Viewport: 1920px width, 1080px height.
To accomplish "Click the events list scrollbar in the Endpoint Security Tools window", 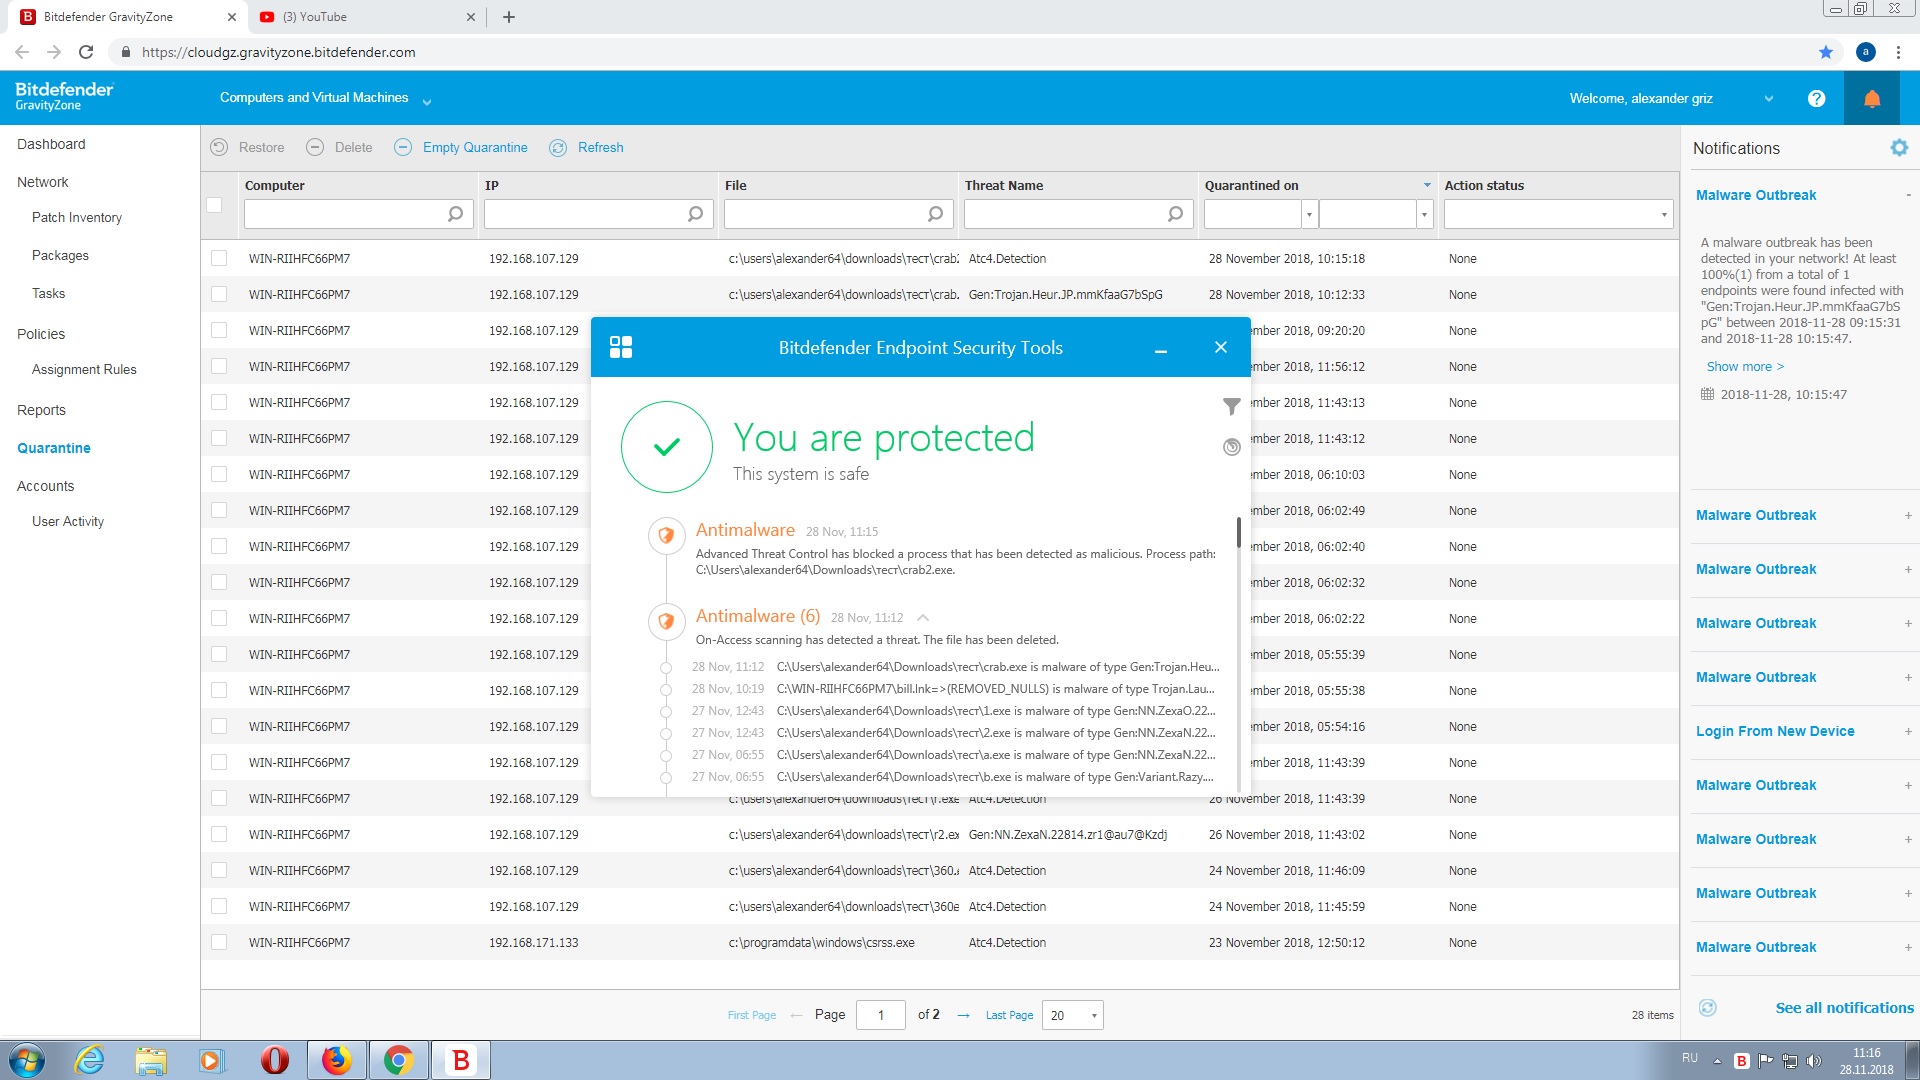I will (1238, 533).
